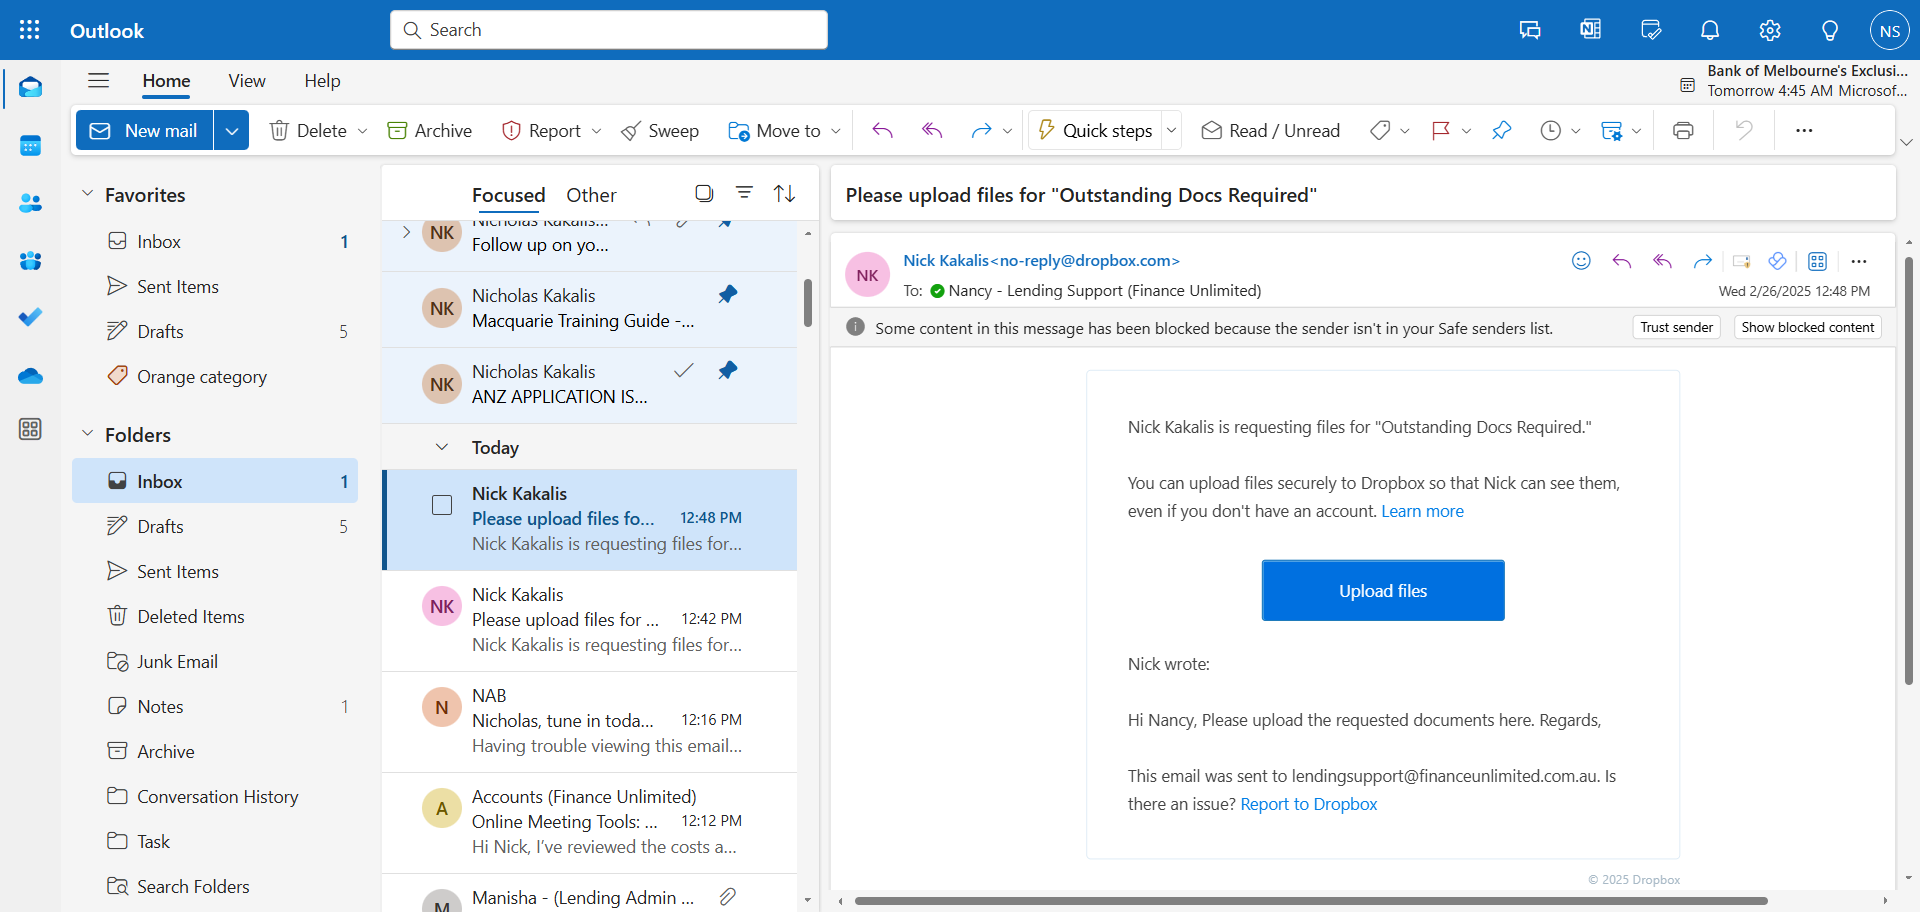This screenshot has height=912, width=1920.
Task: Switch to the Help ribbon tab
Action: (322, 81)
